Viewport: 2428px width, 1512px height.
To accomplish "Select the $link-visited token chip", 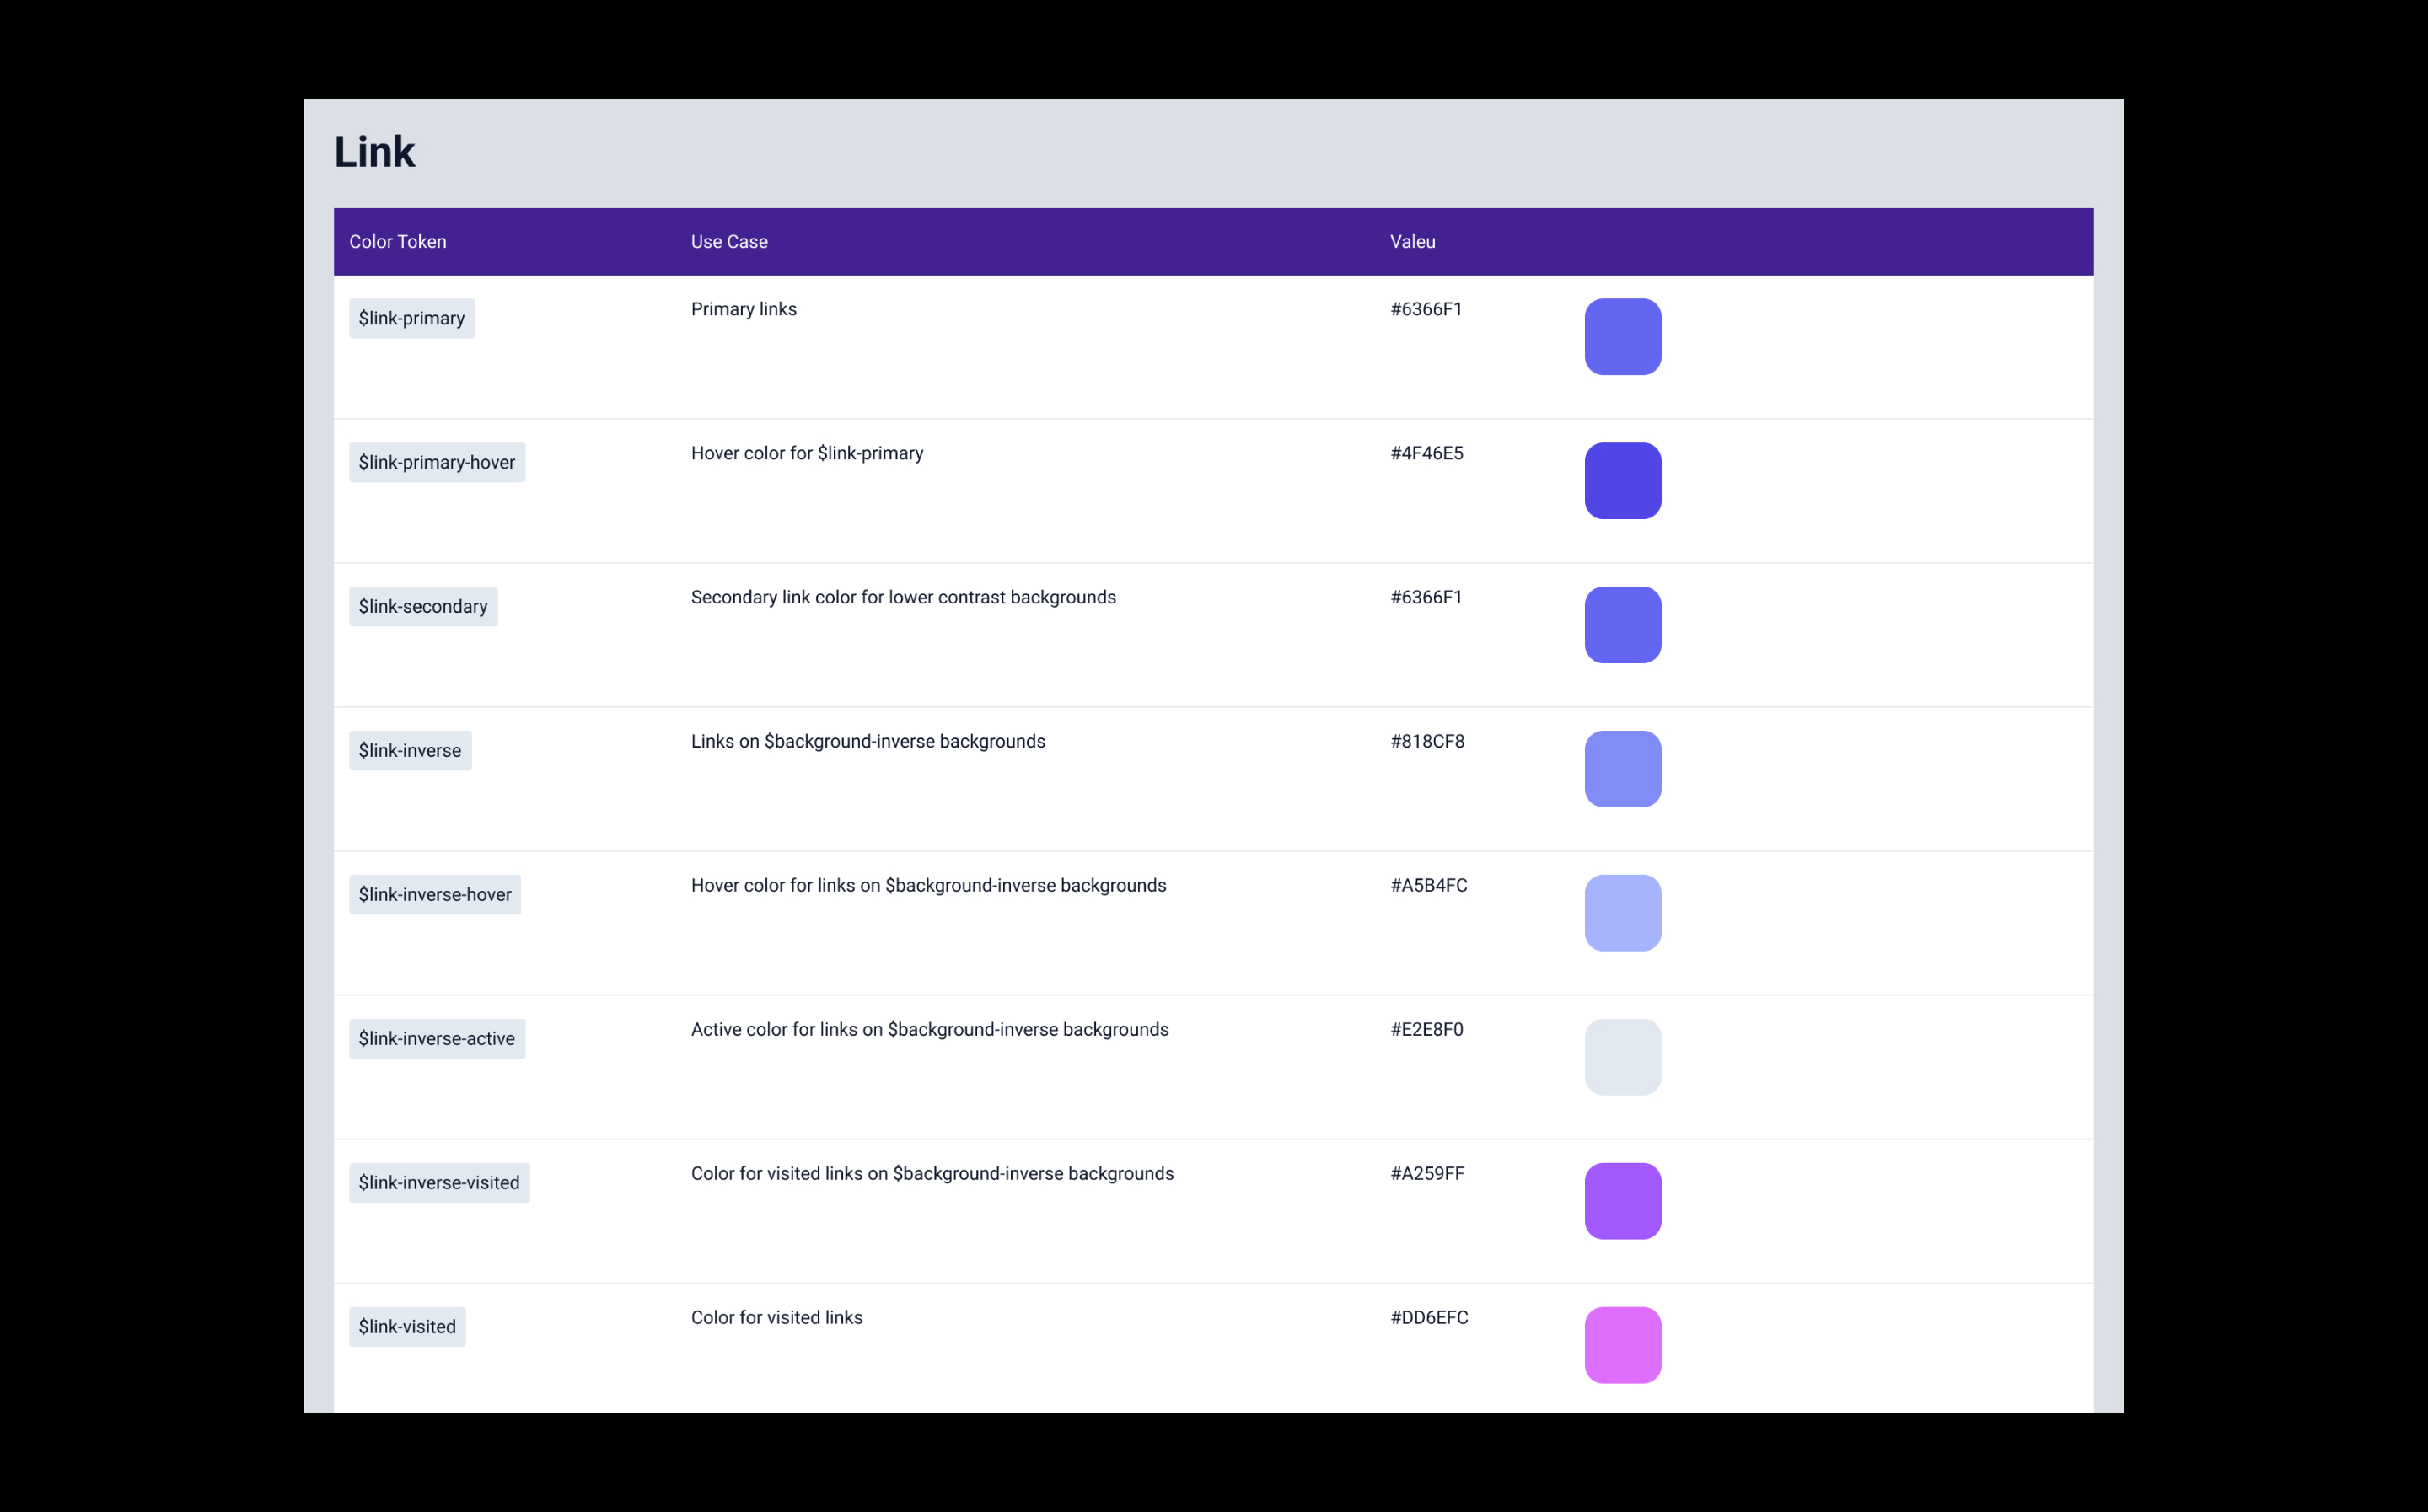I will tap(407, 1326).
